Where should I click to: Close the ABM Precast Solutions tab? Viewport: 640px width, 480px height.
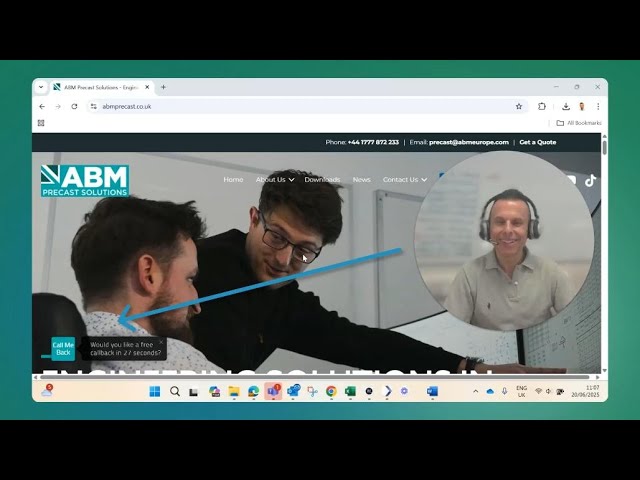[147, 87]
